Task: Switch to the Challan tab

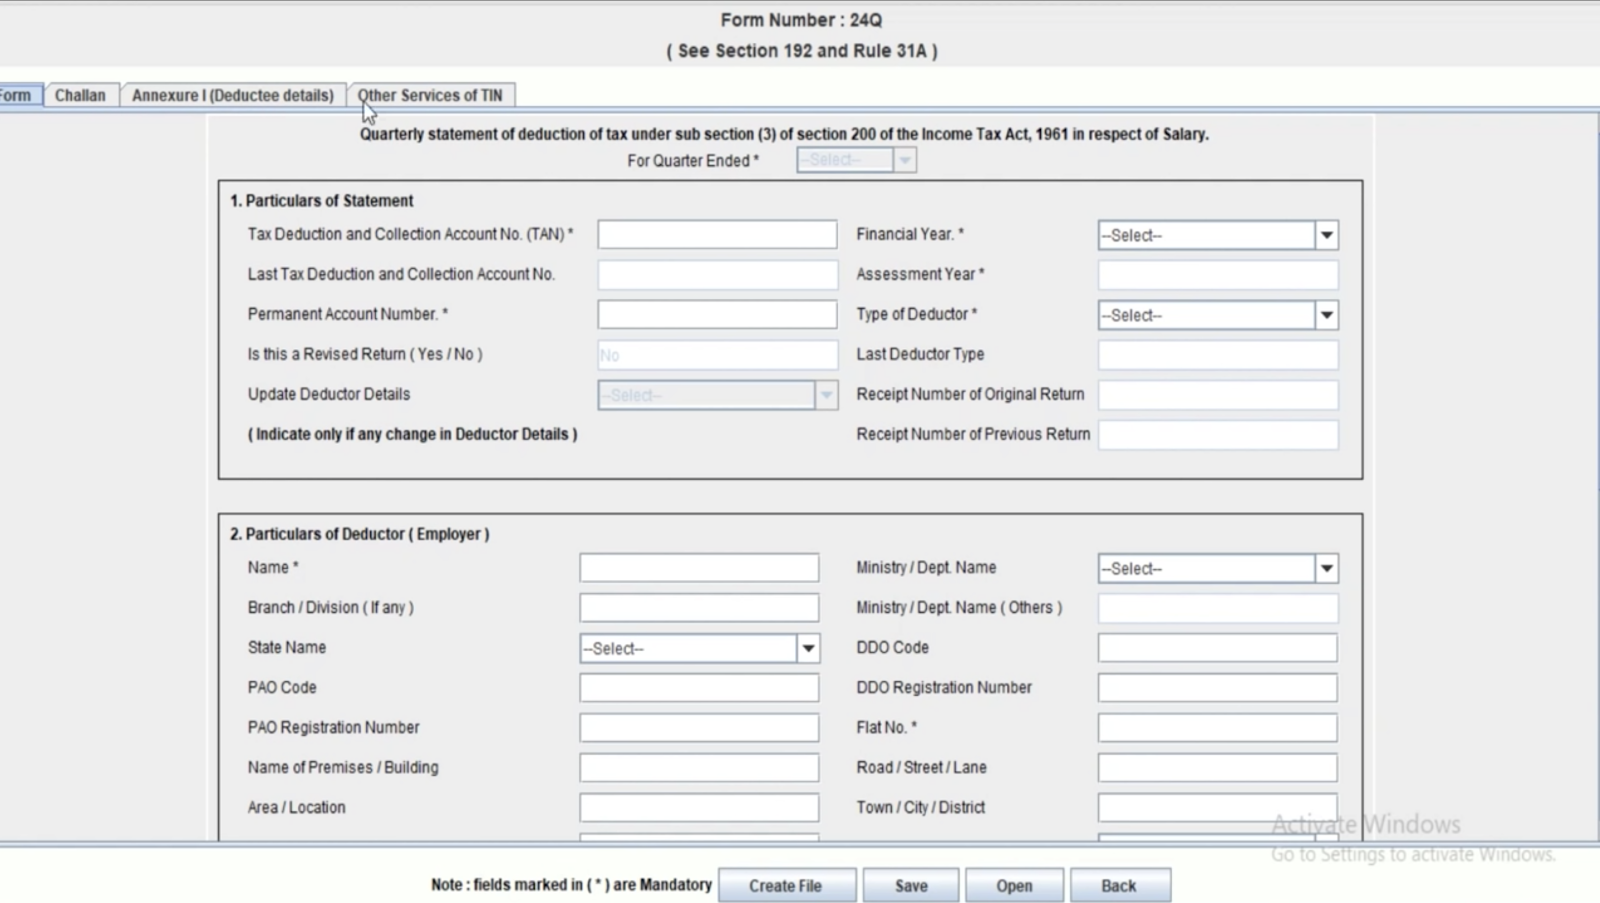Action: [80, 94]
